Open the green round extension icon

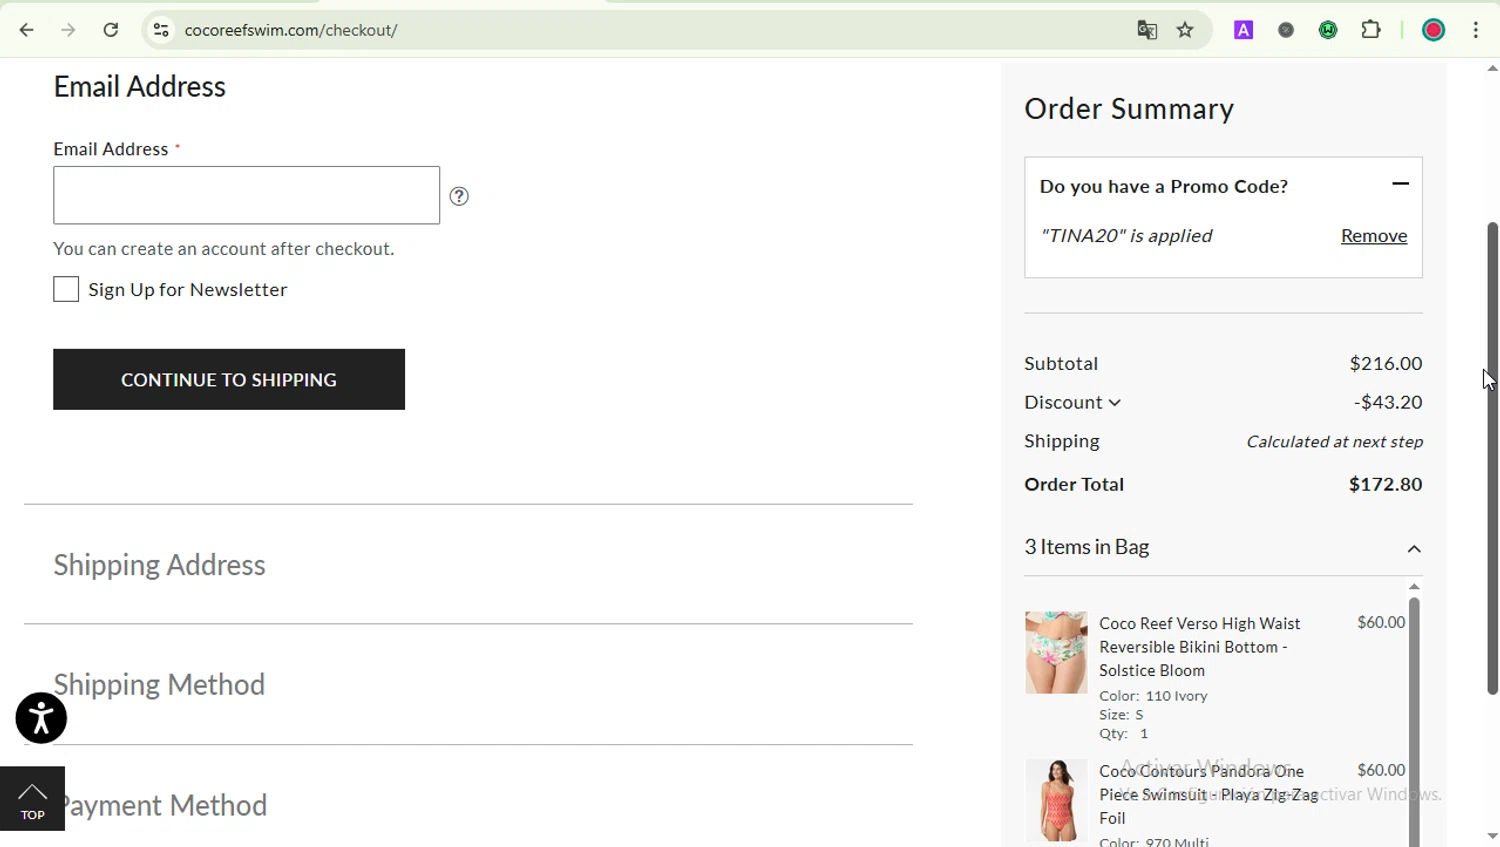(1328, 30)
